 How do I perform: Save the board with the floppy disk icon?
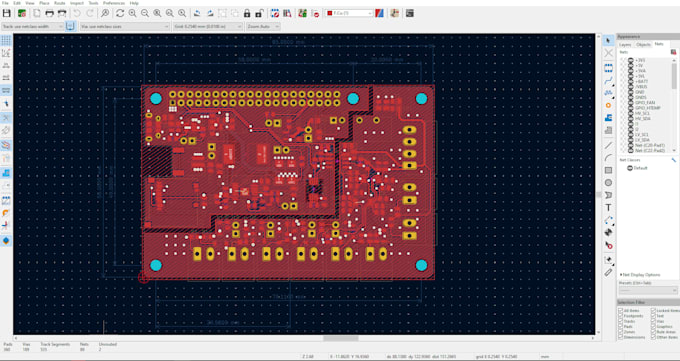coord(7,13)
